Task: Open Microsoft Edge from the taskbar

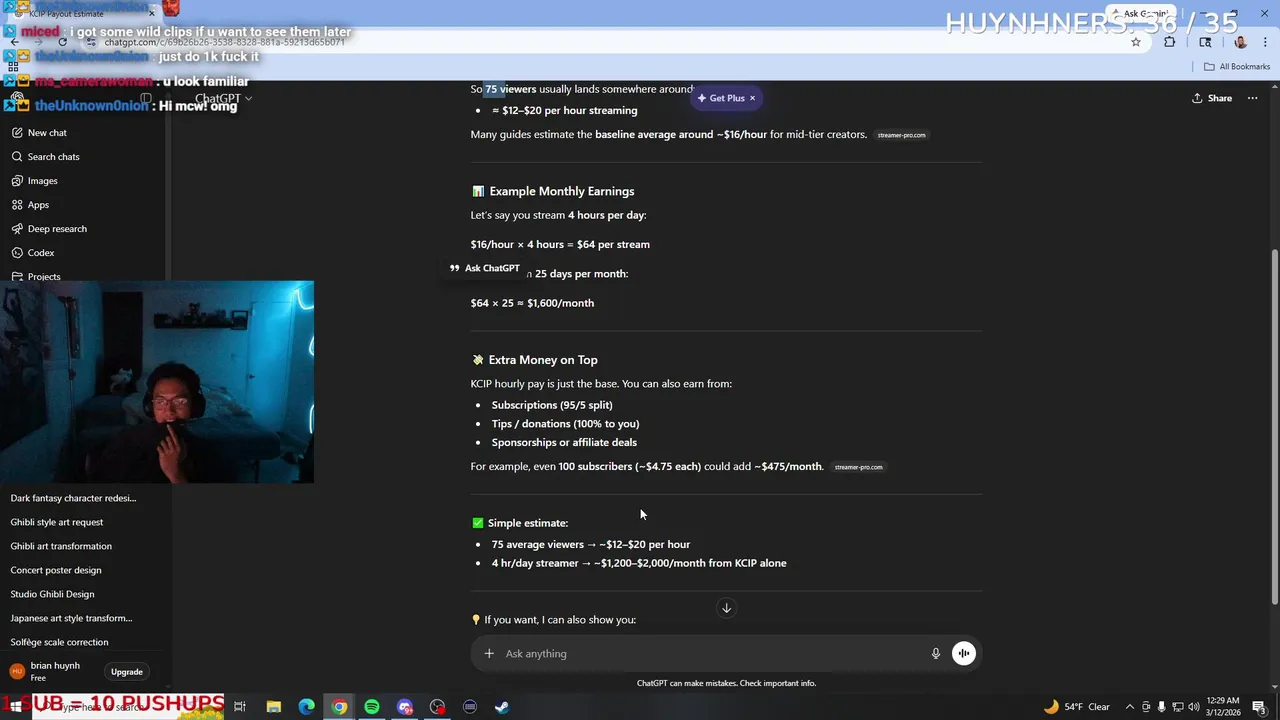Action: pyautogui.click(x=307, y=707)
